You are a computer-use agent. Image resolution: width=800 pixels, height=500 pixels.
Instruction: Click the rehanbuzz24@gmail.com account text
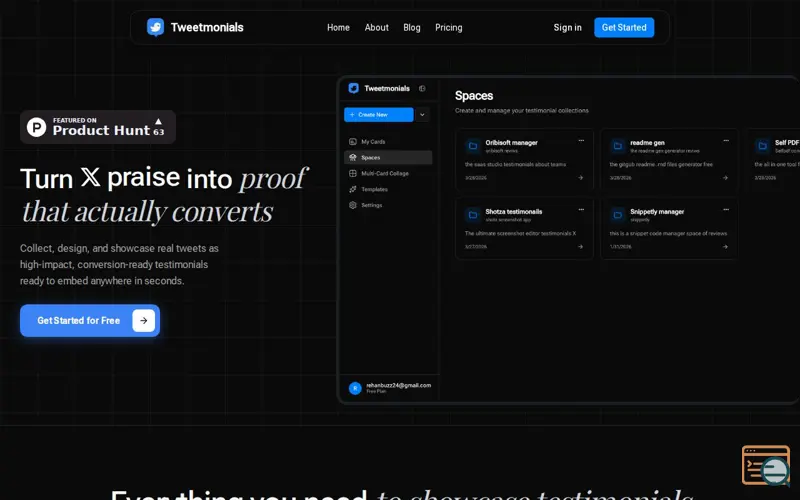click(398, 385)
